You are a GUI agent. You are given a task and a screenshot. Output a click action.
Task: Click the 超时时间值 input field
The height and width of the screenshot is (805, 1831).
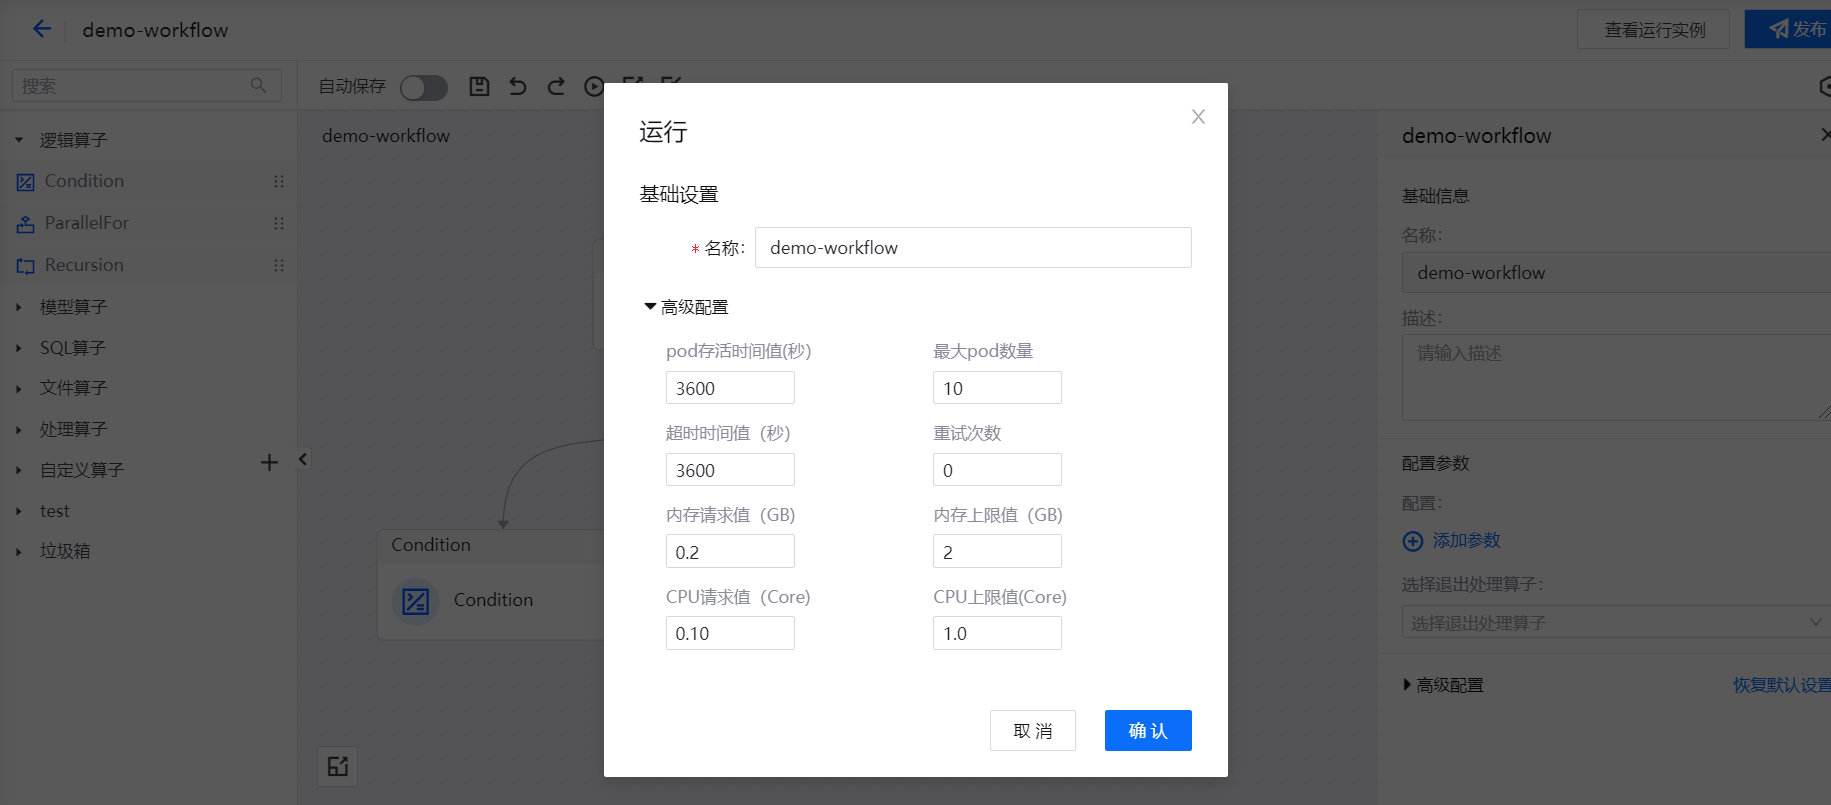tap(730, 470)
